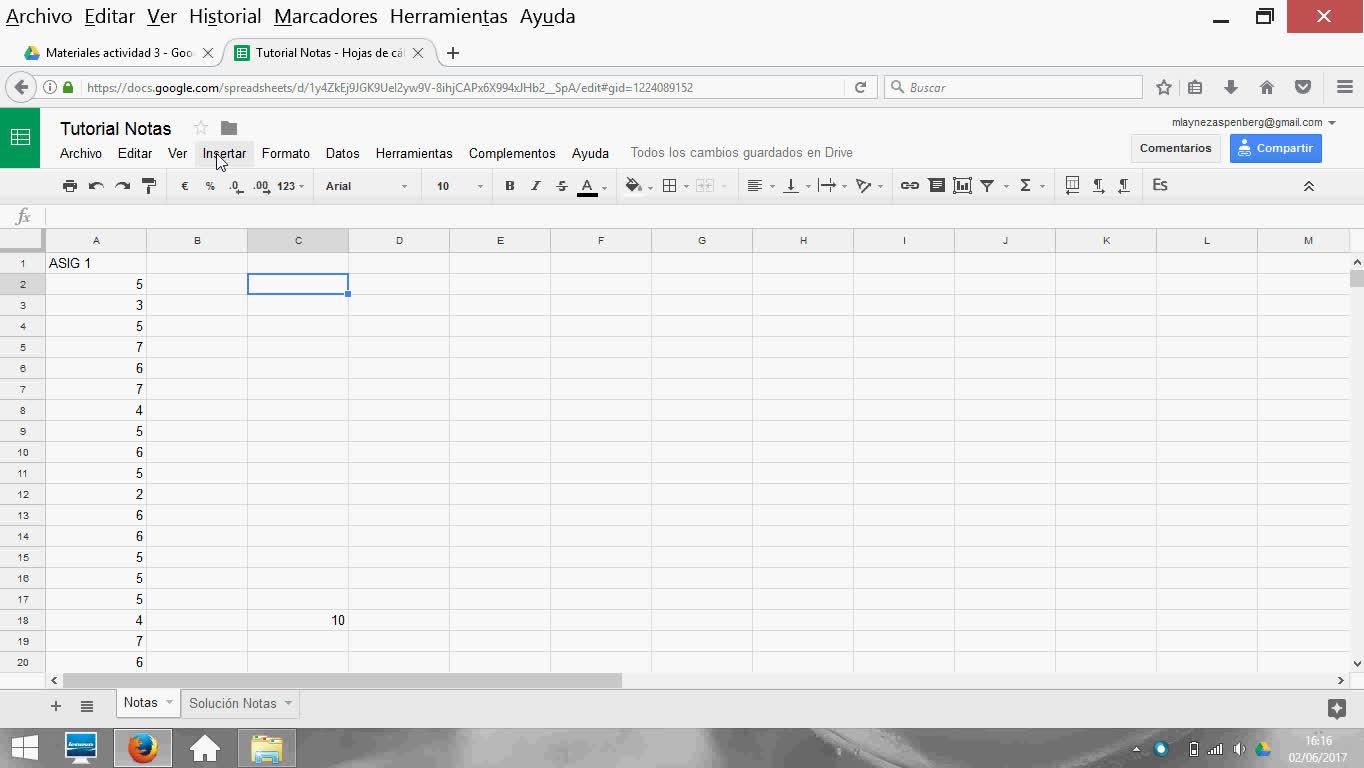Toggle the filter on the sheet
Image resolution: width=1364 pixels, height=768 pixels.
[x=987, y=186]
